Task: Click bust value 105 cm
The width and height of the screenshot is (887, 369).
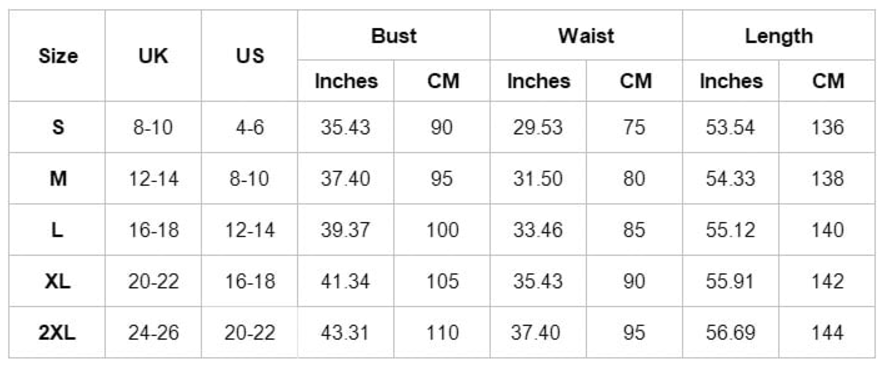Action: (x=442, y=281)
